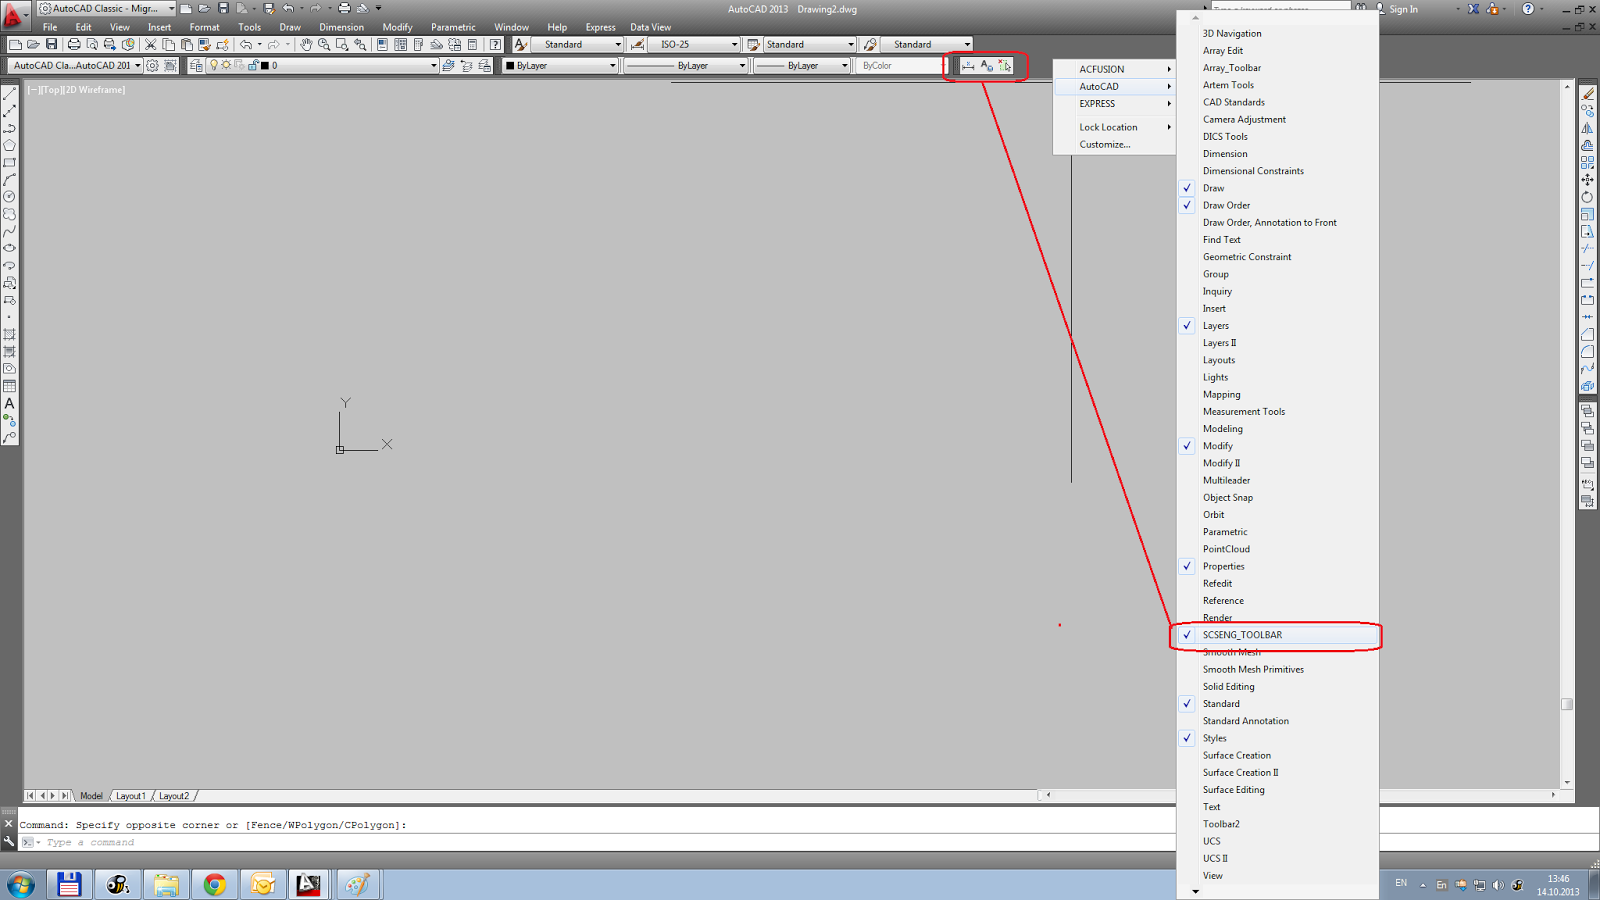This screenshot has height=900, width=1600.
Task: Close the command line window
Action: (x=9, y=824)
